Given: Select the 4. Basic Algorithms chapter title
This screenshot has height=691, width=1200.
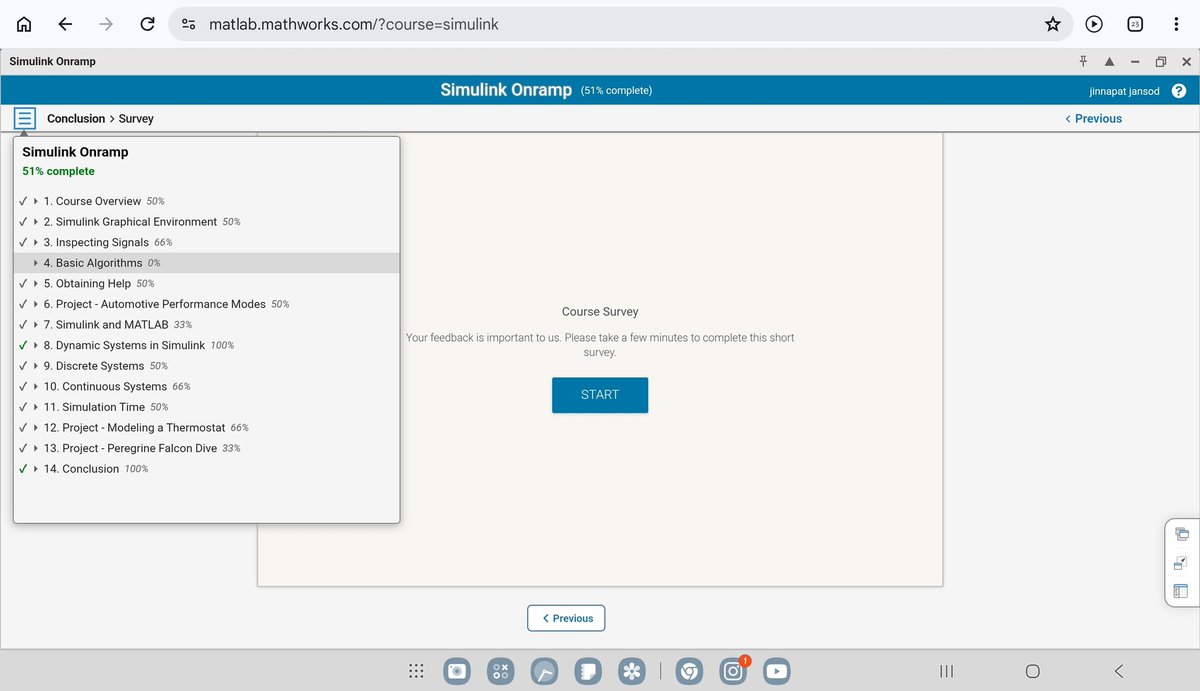Looking at the screenshot, I should pos(93,263).
